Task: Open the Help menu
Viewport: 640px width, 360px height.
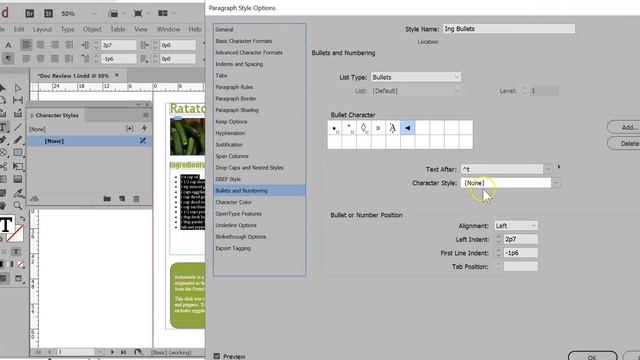Action: pos(195,29)
